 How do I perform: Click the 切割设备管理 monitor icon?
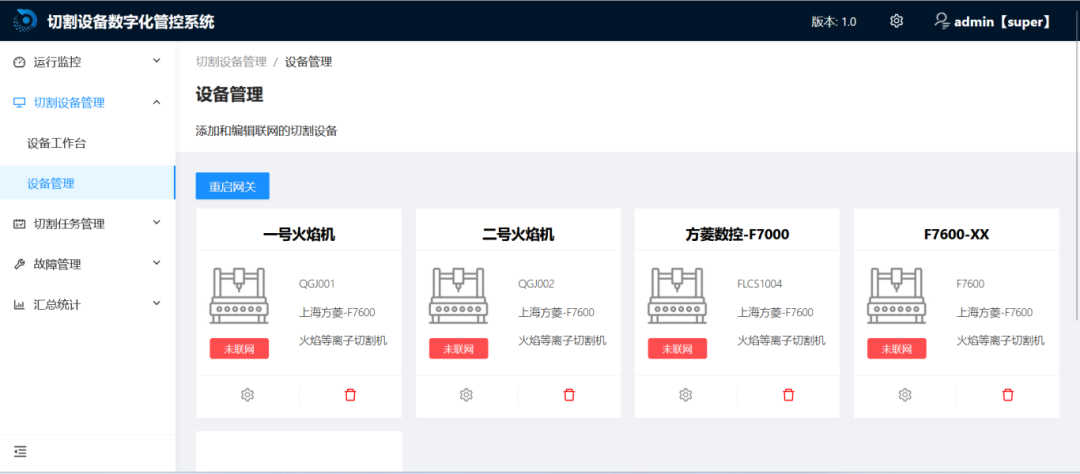[x=19, y=103]
